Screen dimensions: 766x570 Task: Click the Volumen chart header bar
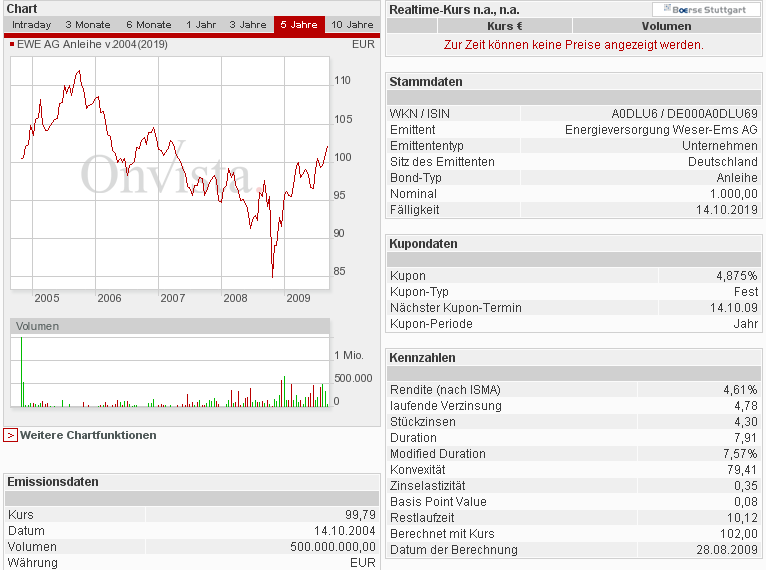tap(170, 326)
